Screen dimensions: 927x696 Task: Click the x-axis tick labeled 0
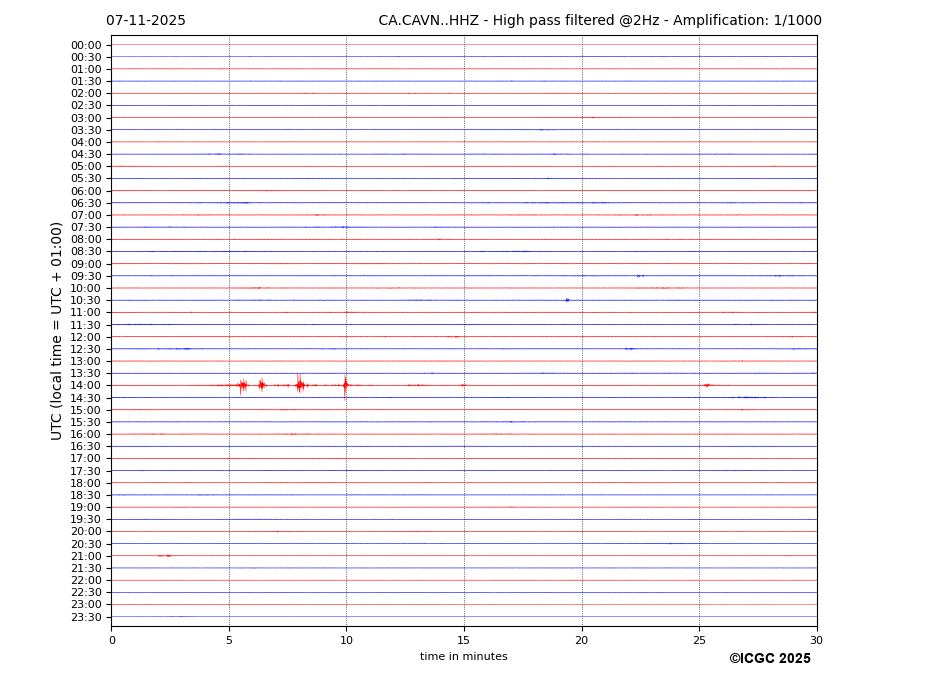click(112, 641)
